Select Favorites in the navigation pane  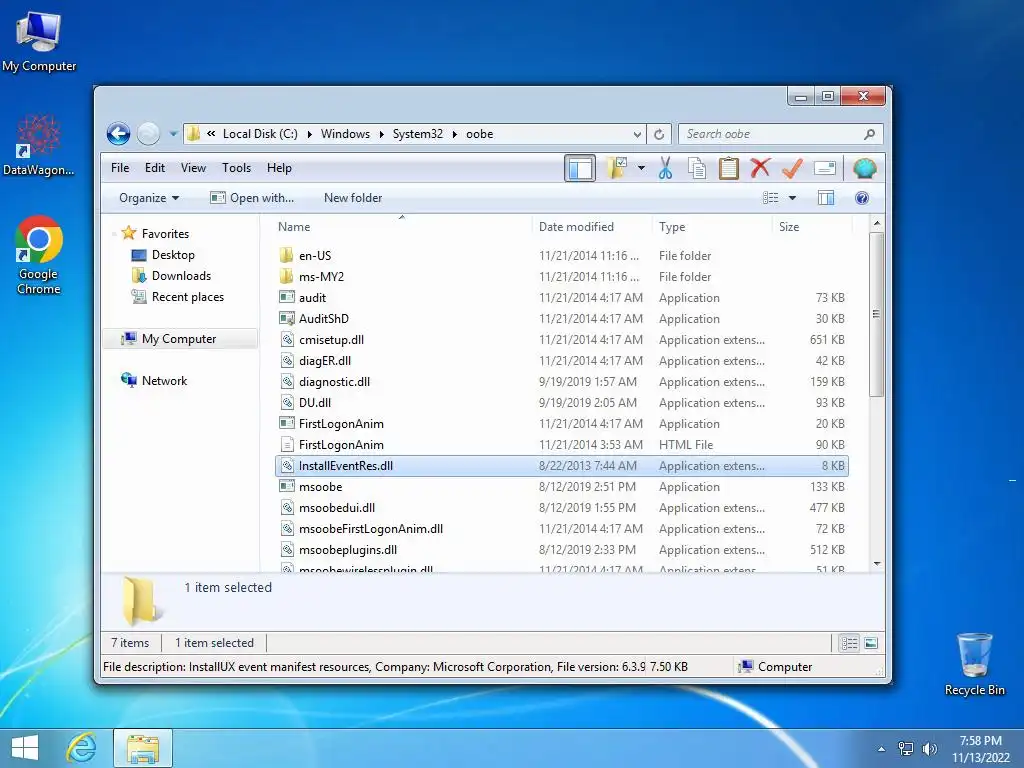click(x=165, y=234)
